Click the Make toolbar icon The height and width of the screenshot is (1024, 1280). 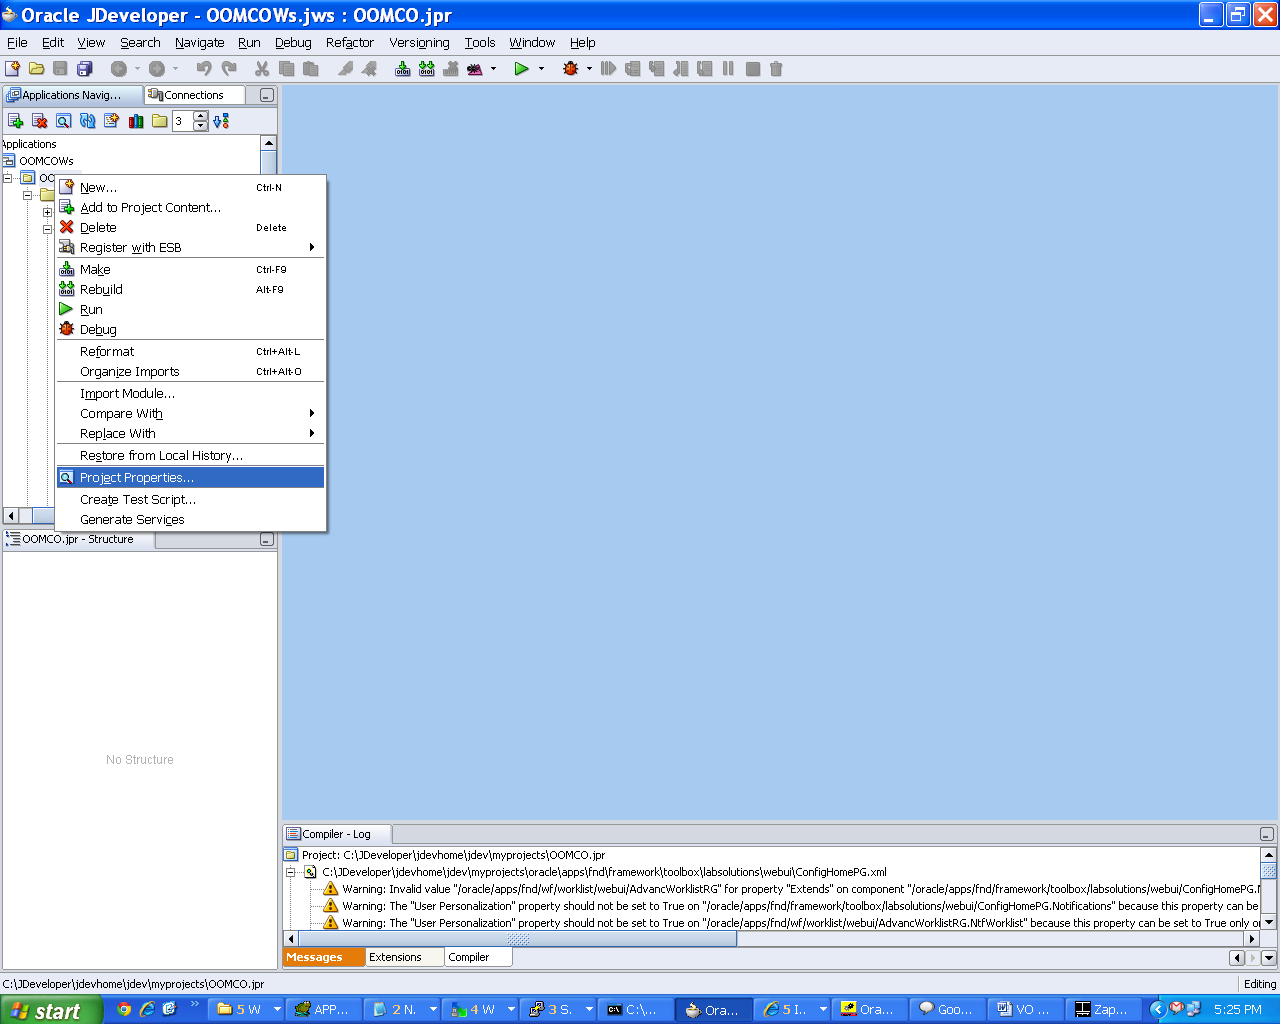point(403,69)
